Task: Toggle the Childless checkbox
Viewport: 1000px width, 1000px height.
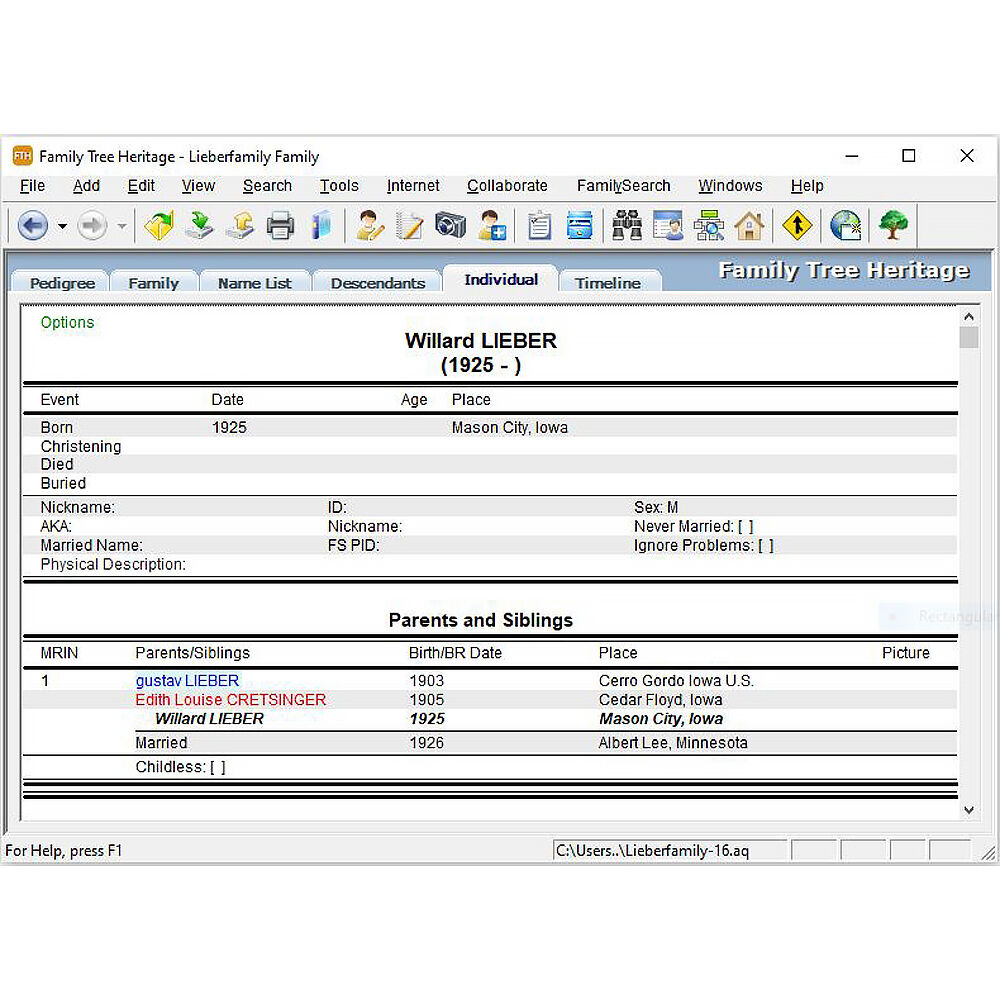Action: click(217, 767)
